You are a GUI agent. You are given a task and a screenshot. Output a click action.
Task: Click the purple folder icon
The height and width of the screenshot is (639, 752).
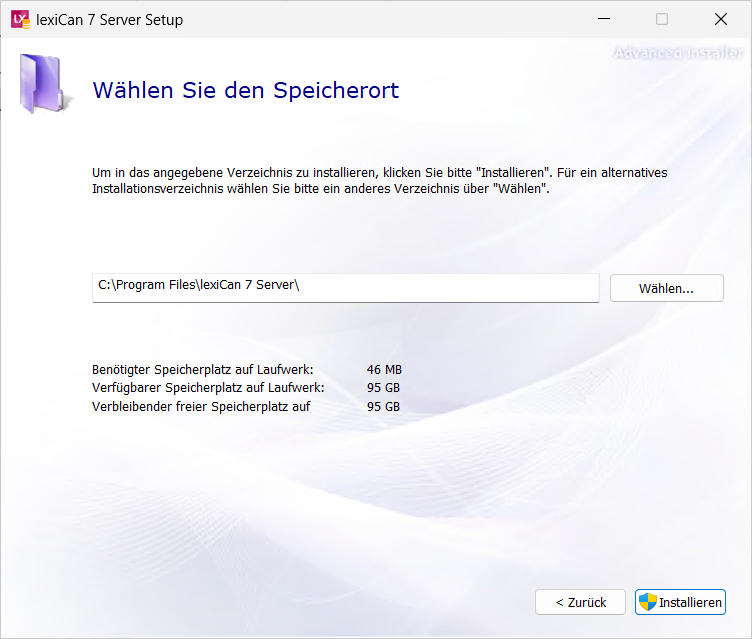point(43,85)
